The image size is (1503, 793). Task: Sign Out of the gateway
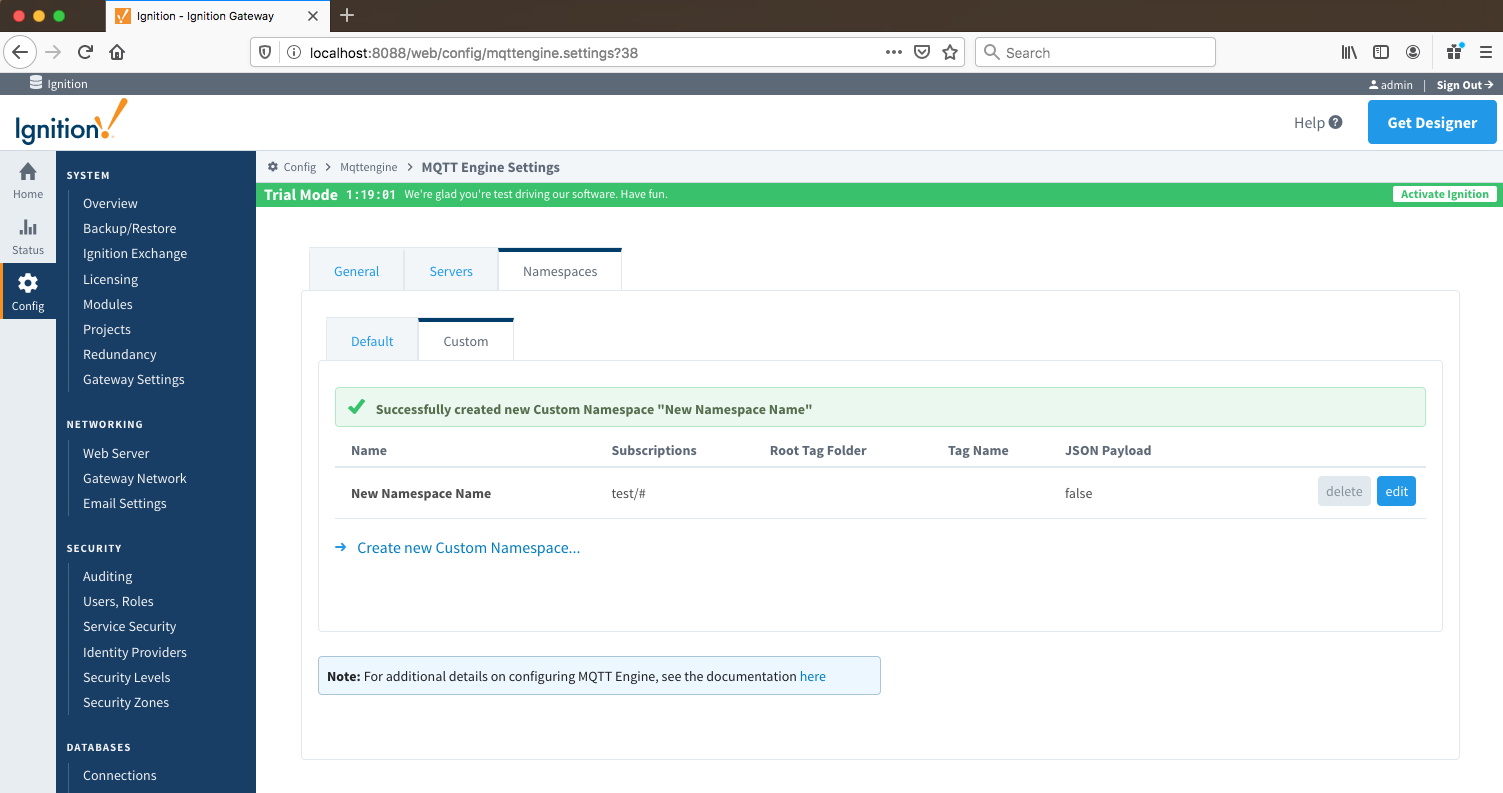point(1465,85)
